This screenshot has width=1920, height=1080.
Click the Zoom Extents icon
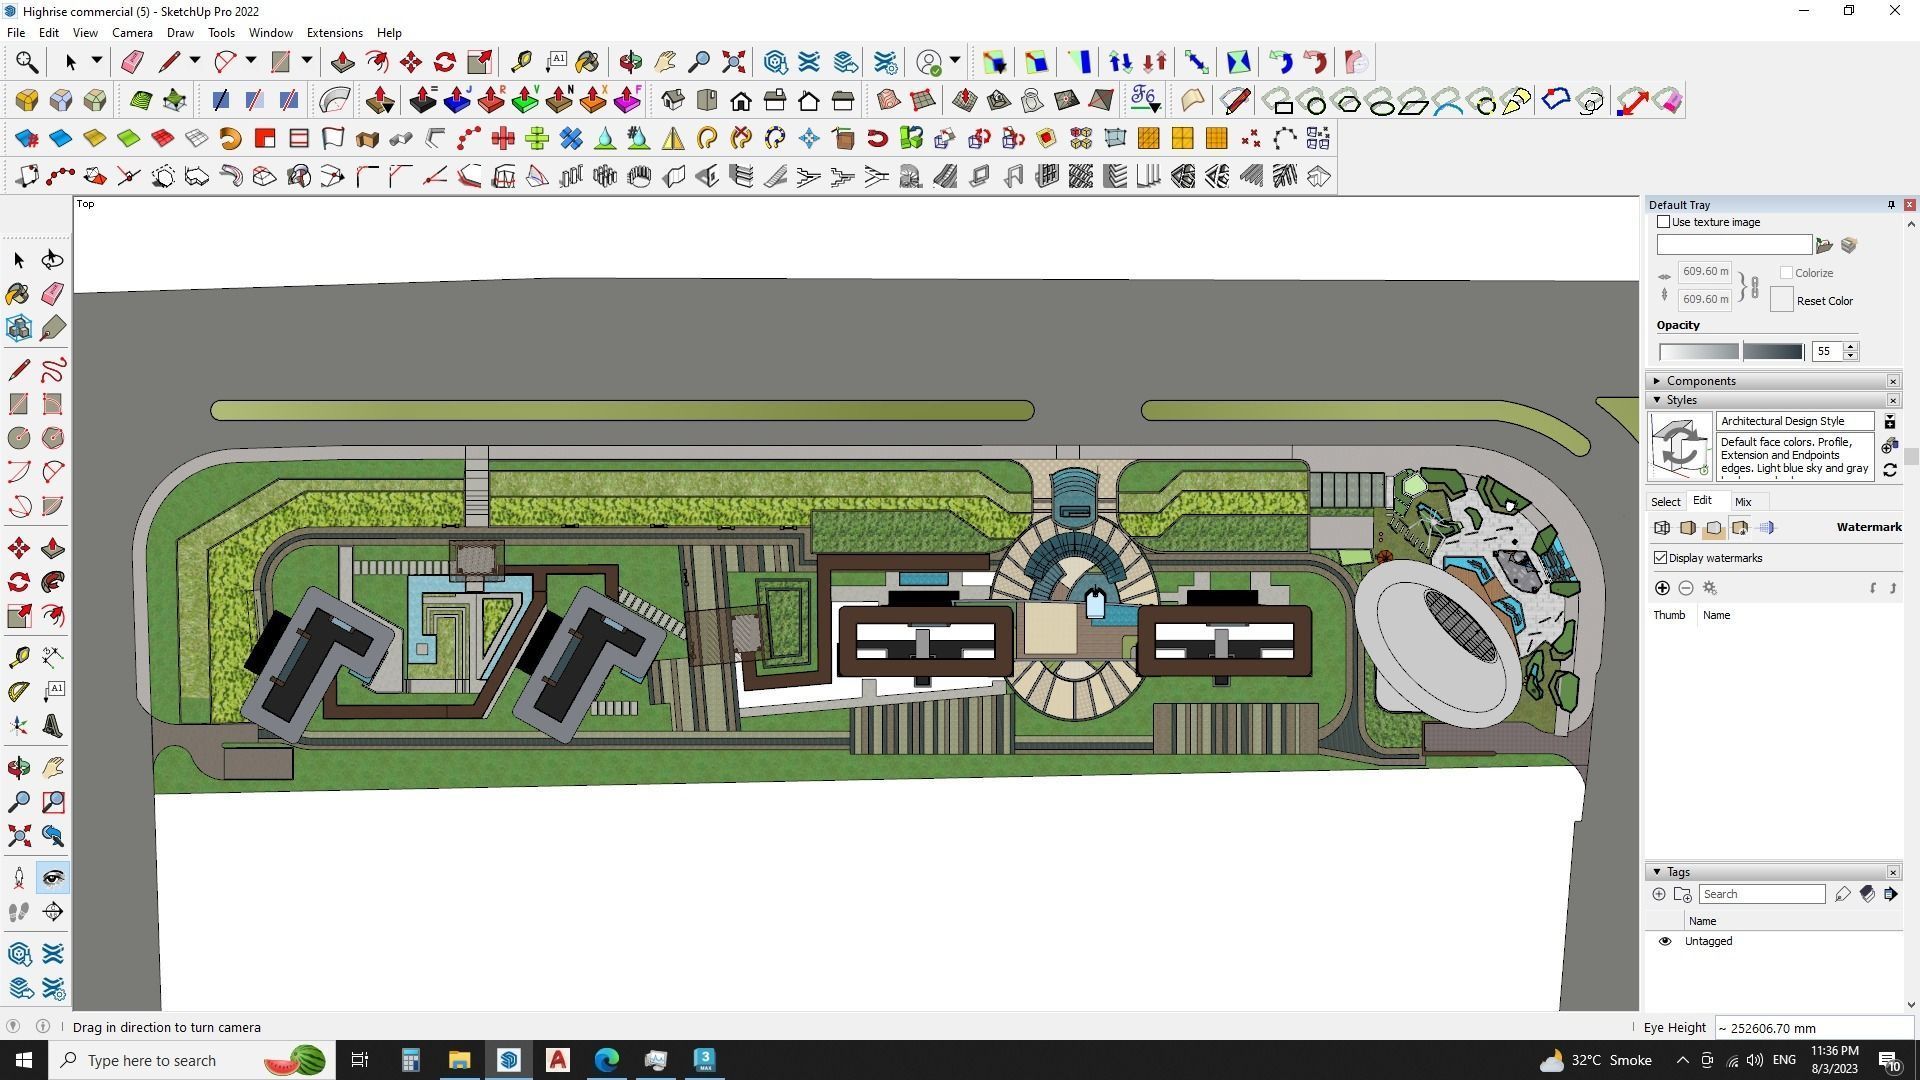point(18,836)
